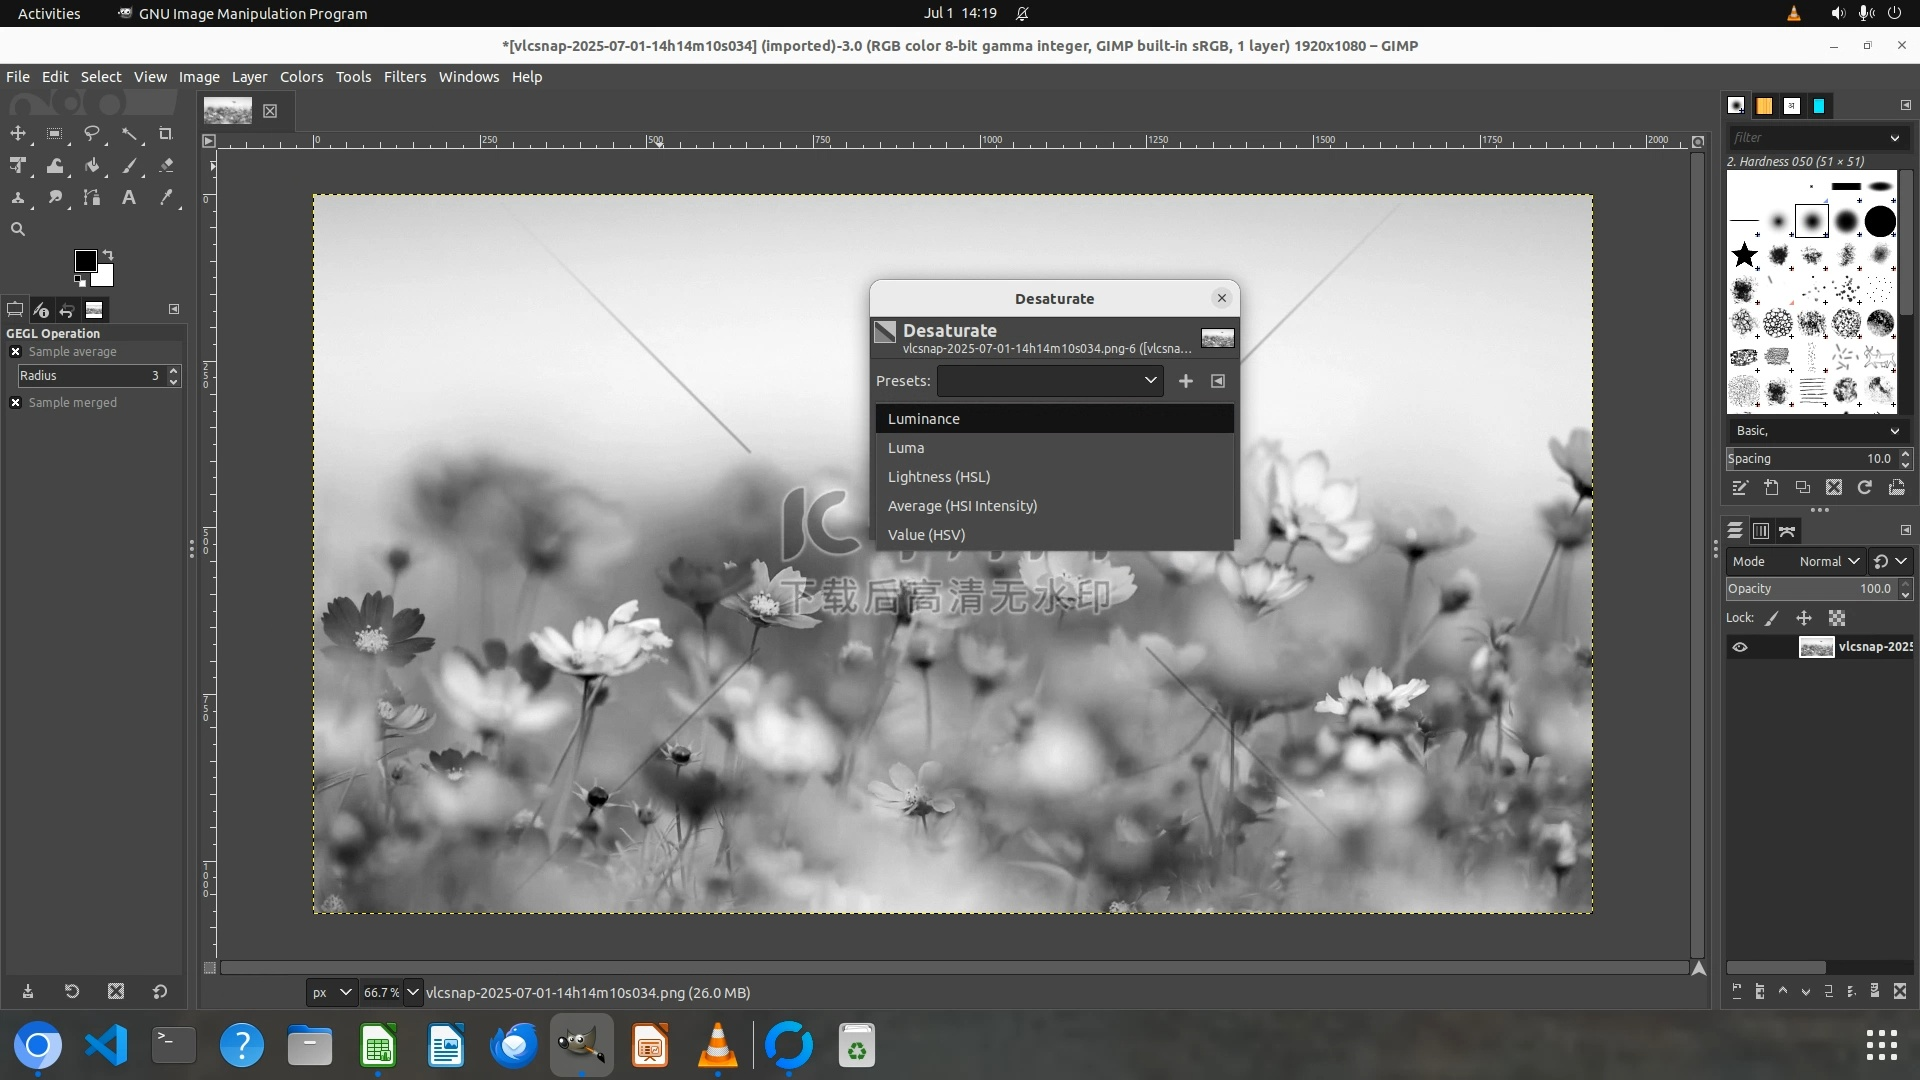
Task: Toggle the Sample average checkbox
Action: [16, 352]
